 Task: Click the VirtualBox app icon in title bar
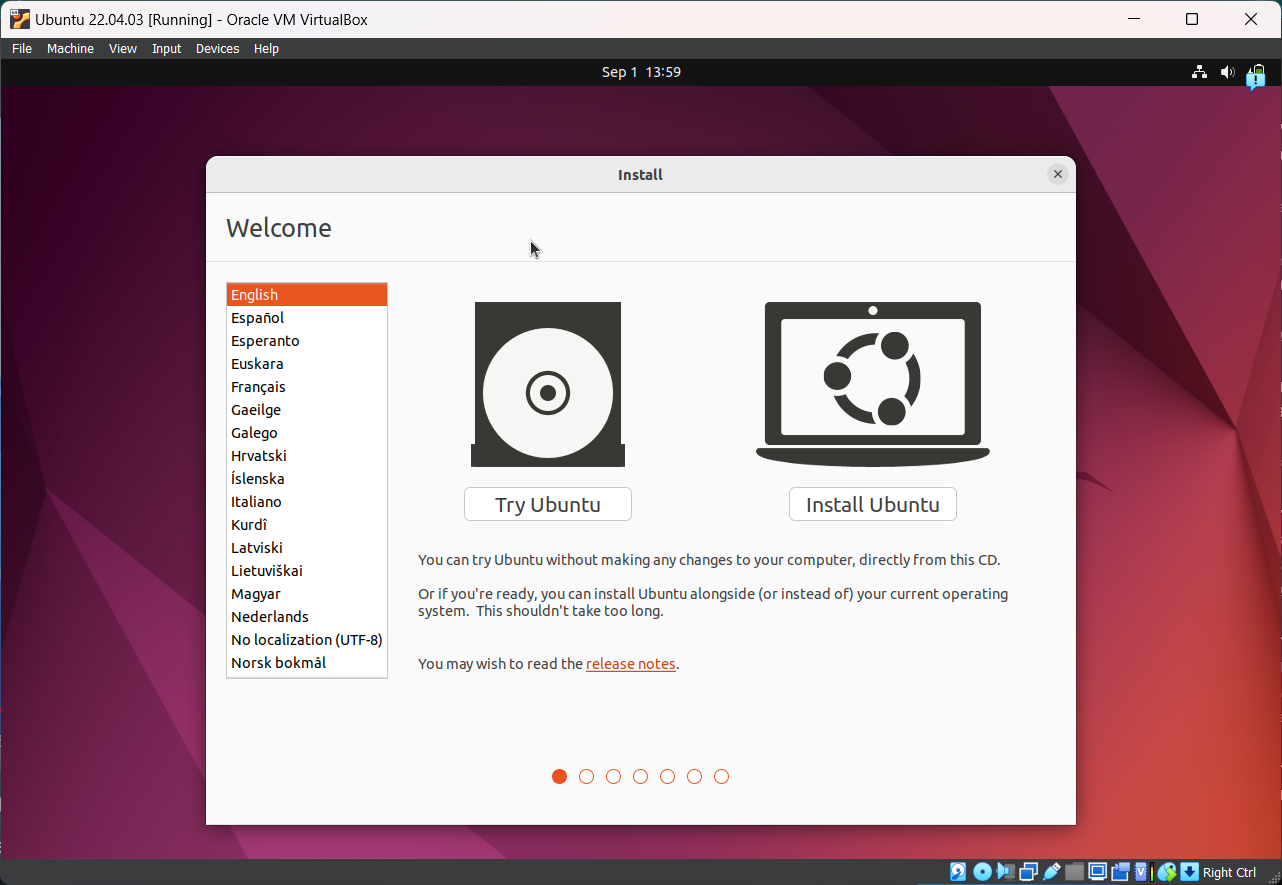point(19,19)
